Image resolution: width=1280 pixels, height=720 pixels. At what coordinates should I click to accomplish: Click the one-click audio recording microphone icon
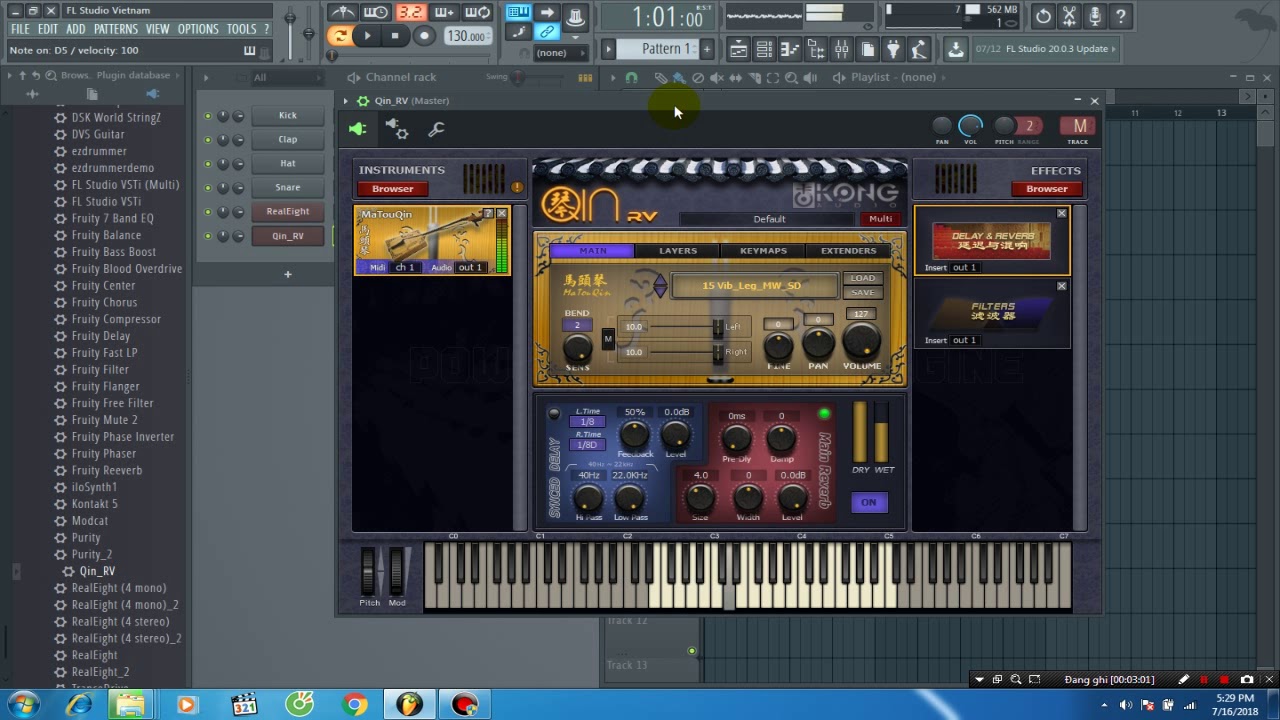click(1095, 16)
